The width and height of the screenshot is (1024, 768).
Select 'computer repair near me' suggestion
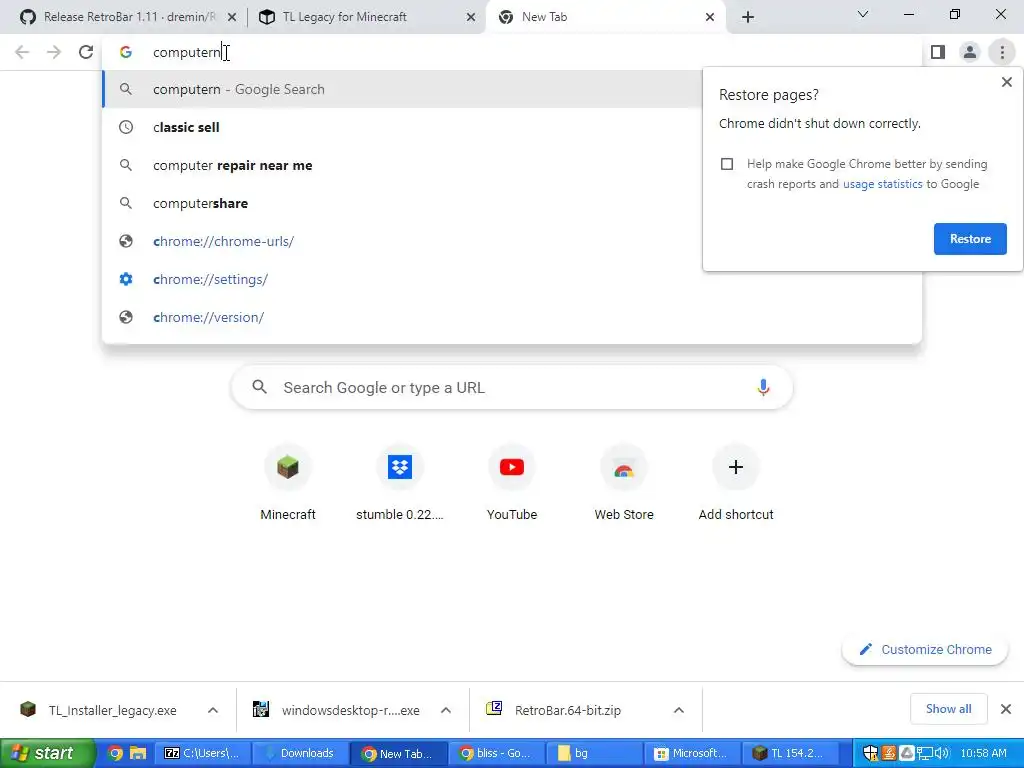[402, 165]
